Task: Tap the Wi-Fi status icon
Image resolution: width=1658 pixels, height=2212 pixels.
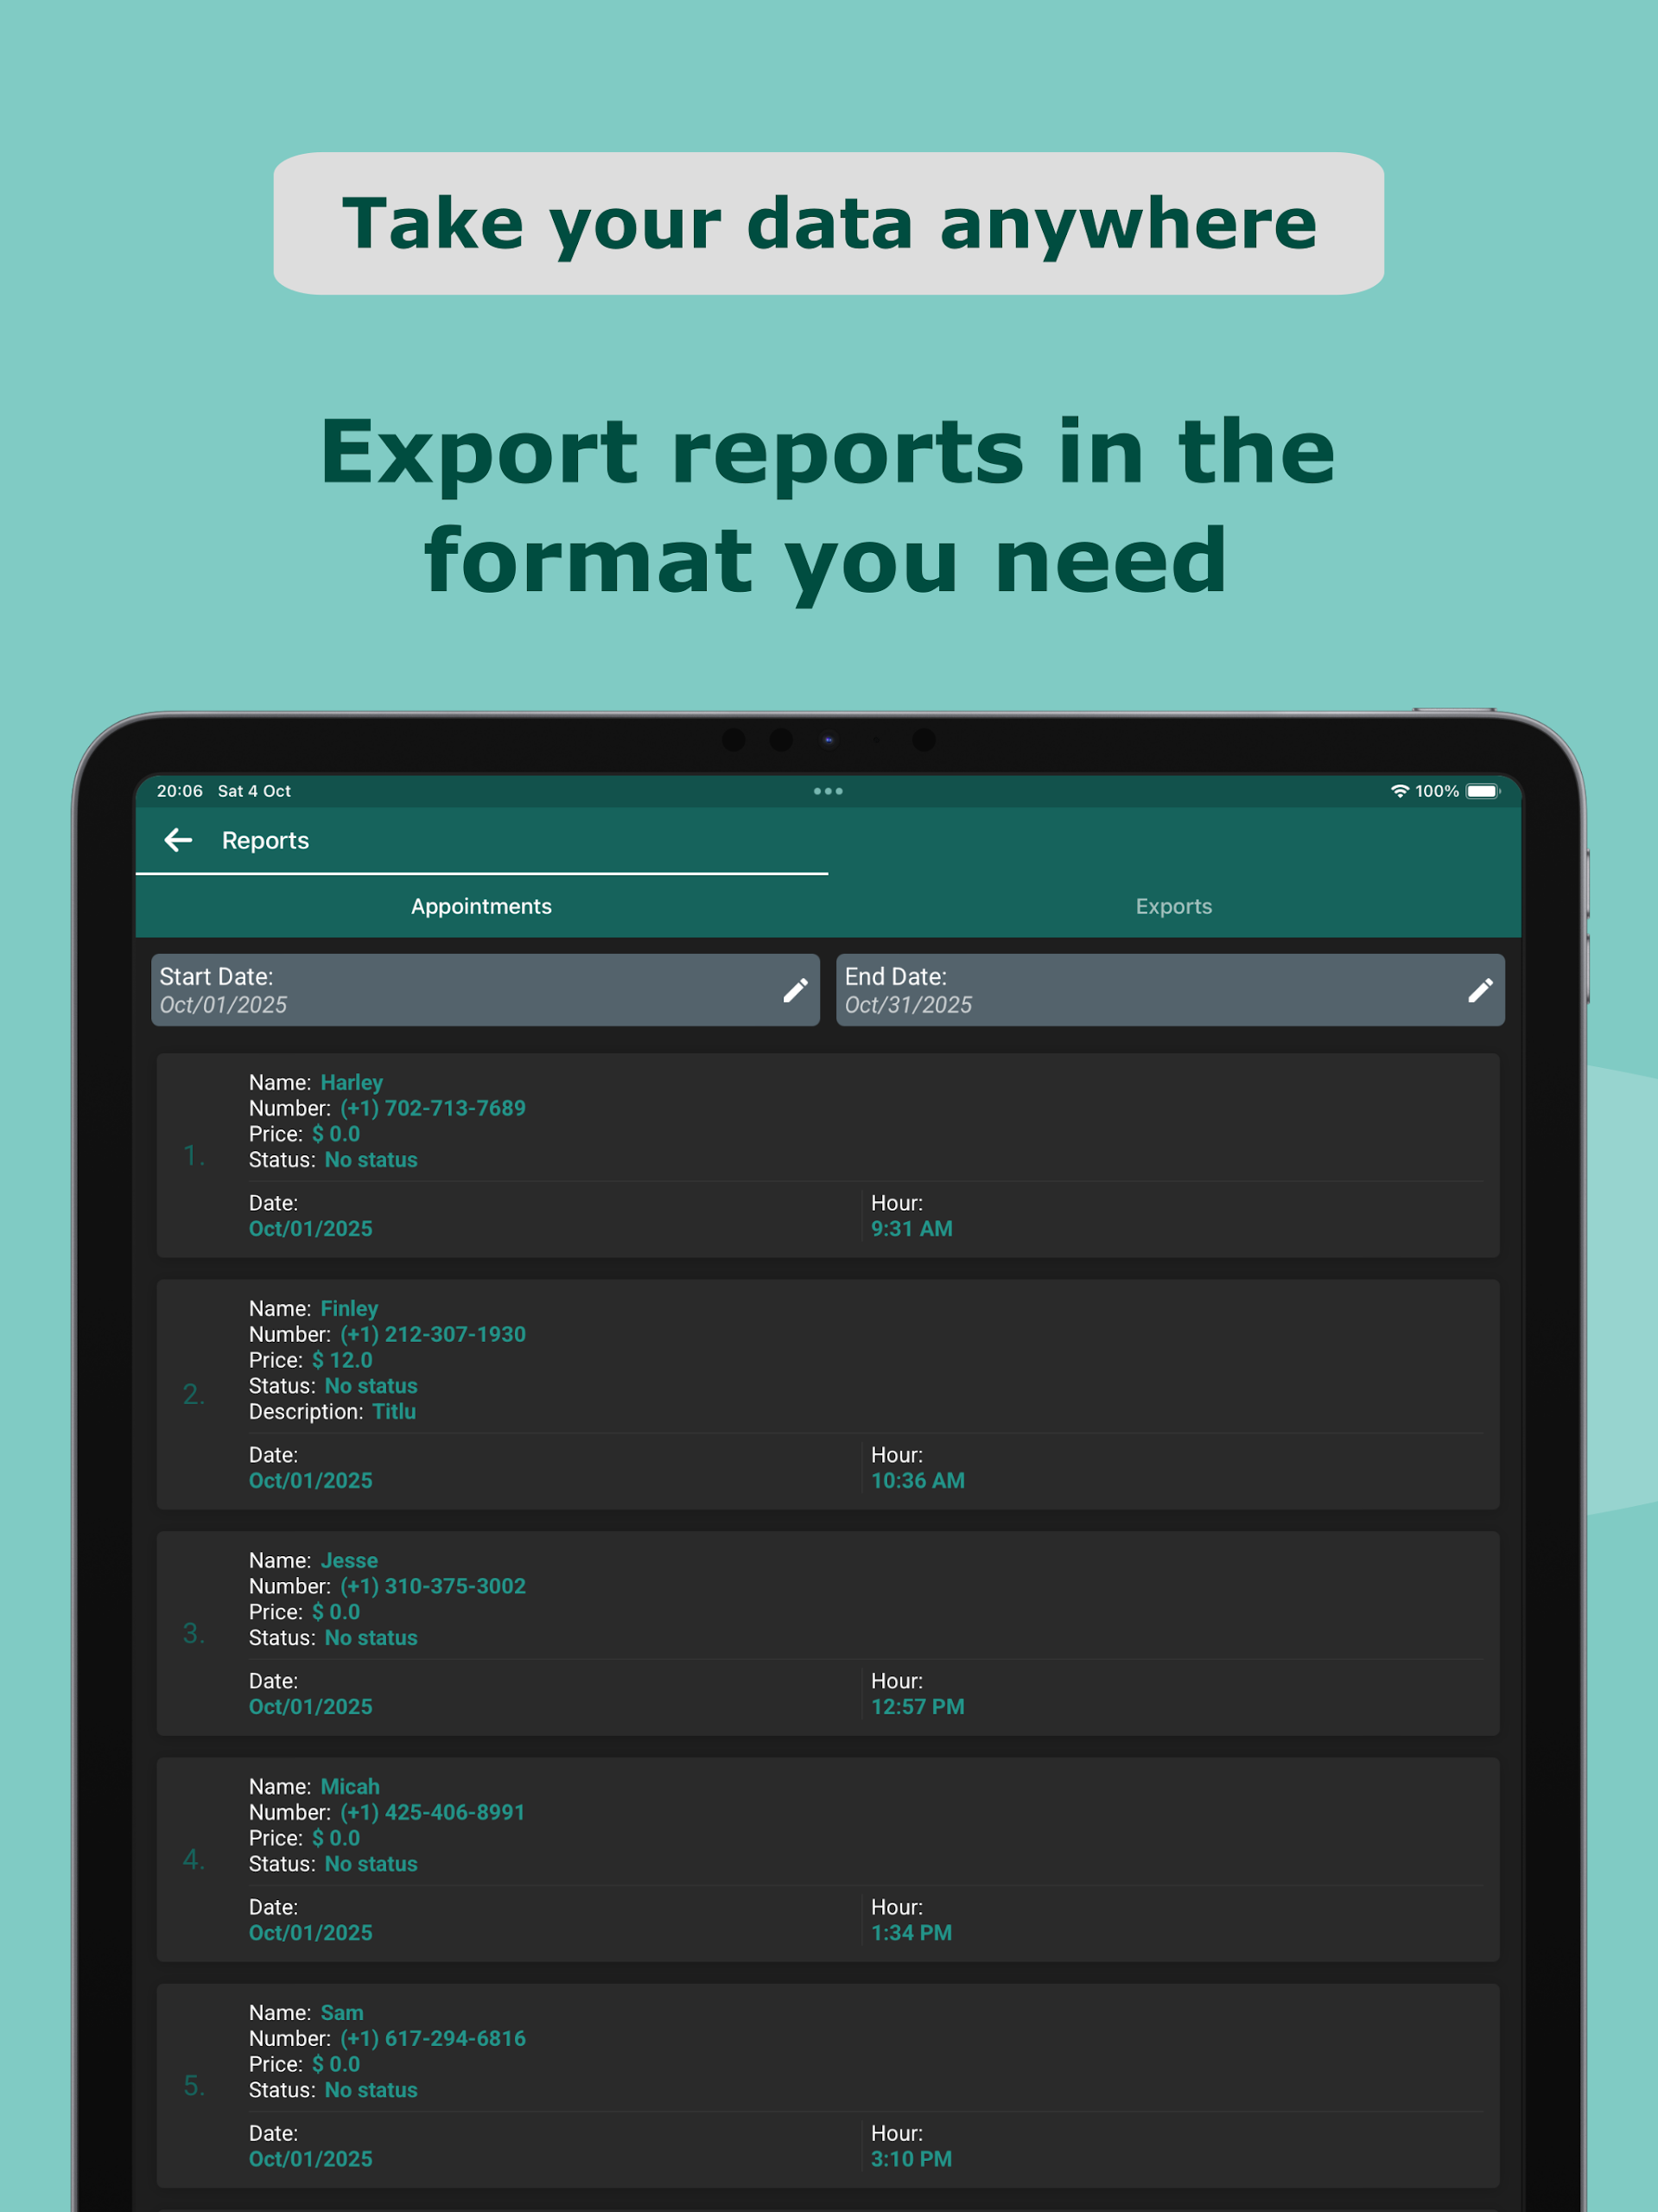Action: click(1399, 791)
